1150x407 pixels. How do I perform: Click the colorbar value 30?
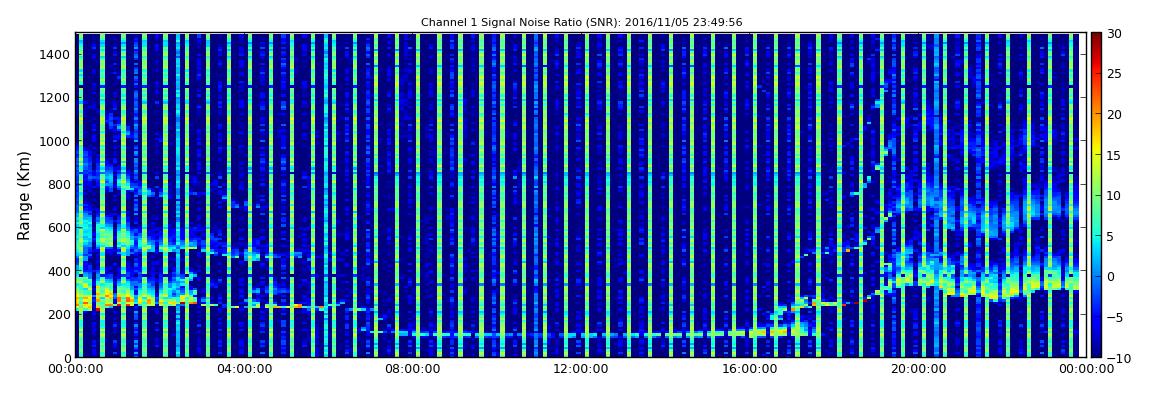1114,33
